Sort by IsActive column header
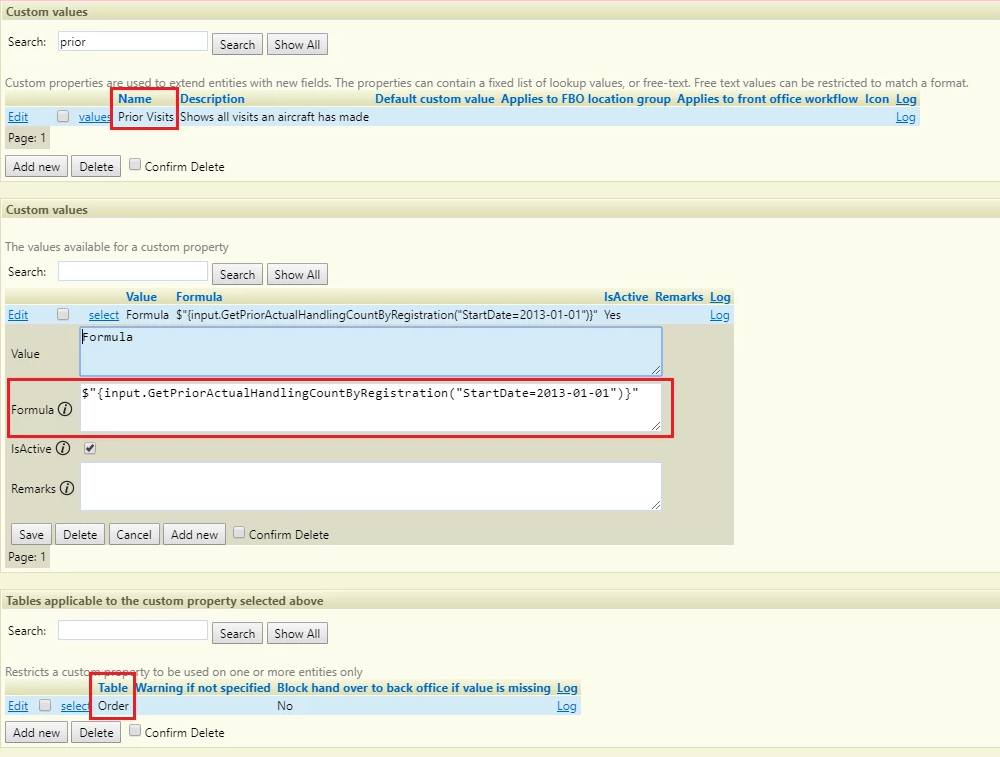This screenshot has width=1000, height=757. 626,297
